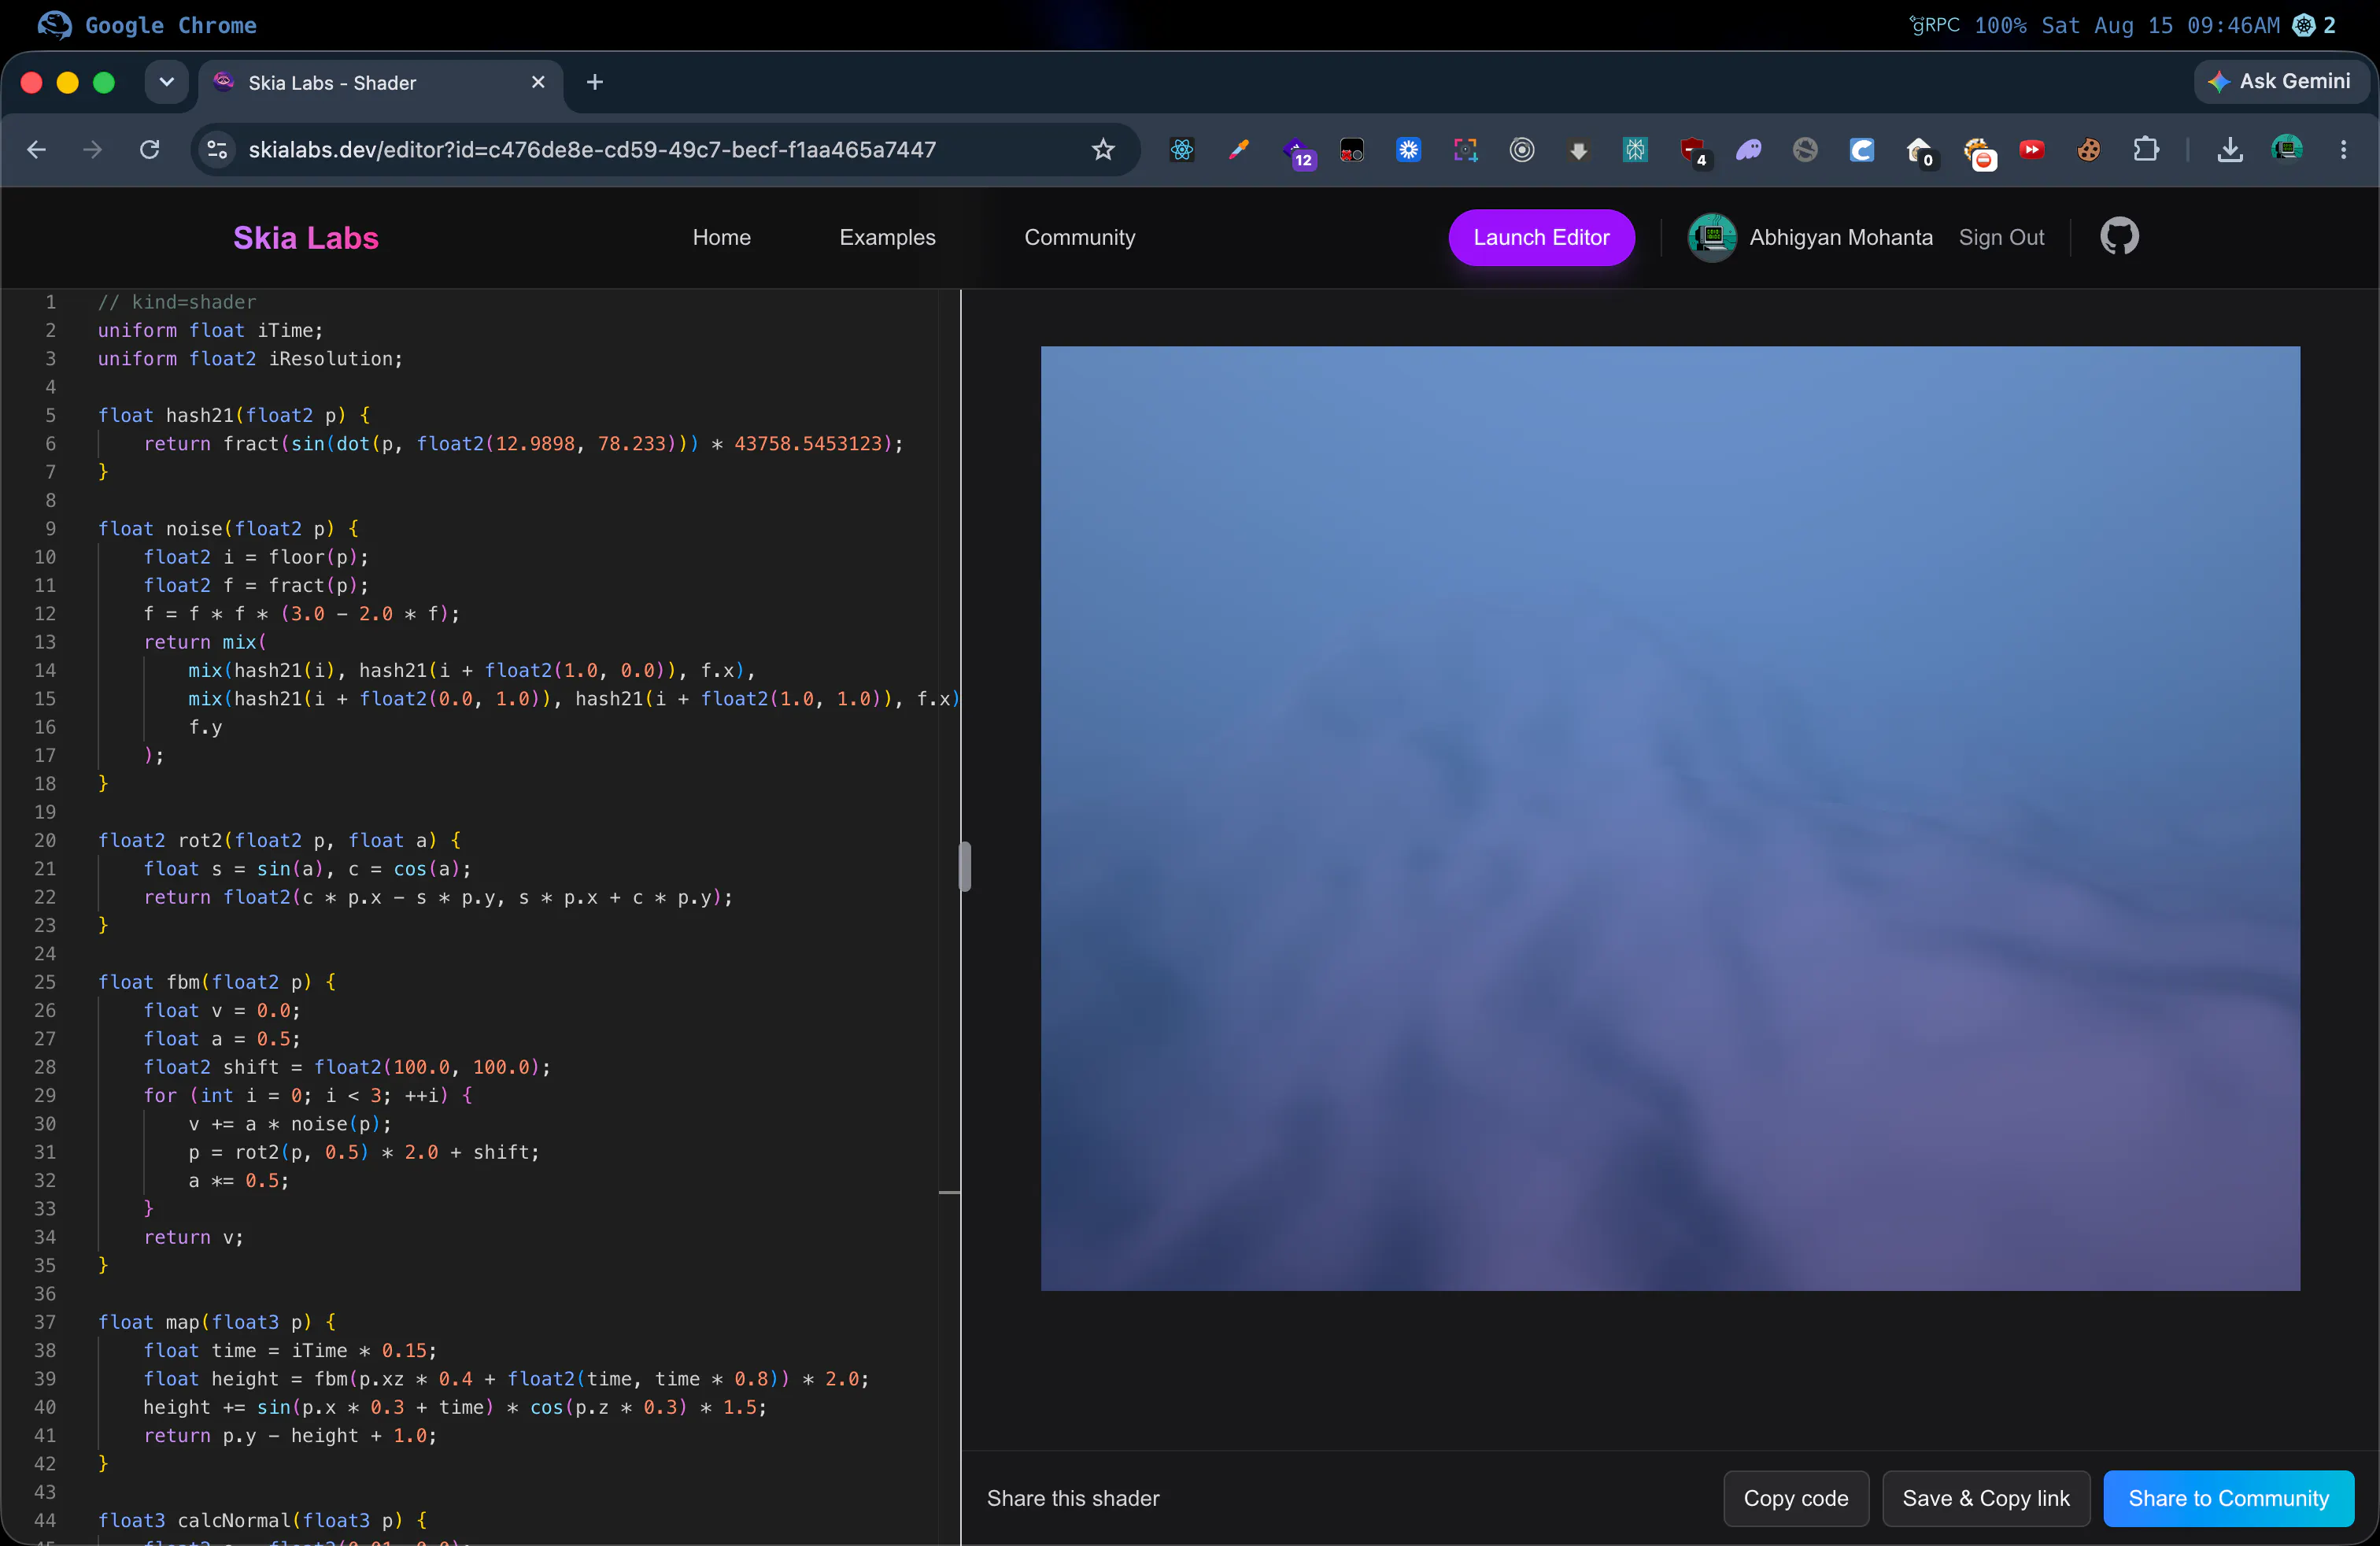Click the date and time in menu bar
The image size is (2380, 1546).
coord(2160,25)
